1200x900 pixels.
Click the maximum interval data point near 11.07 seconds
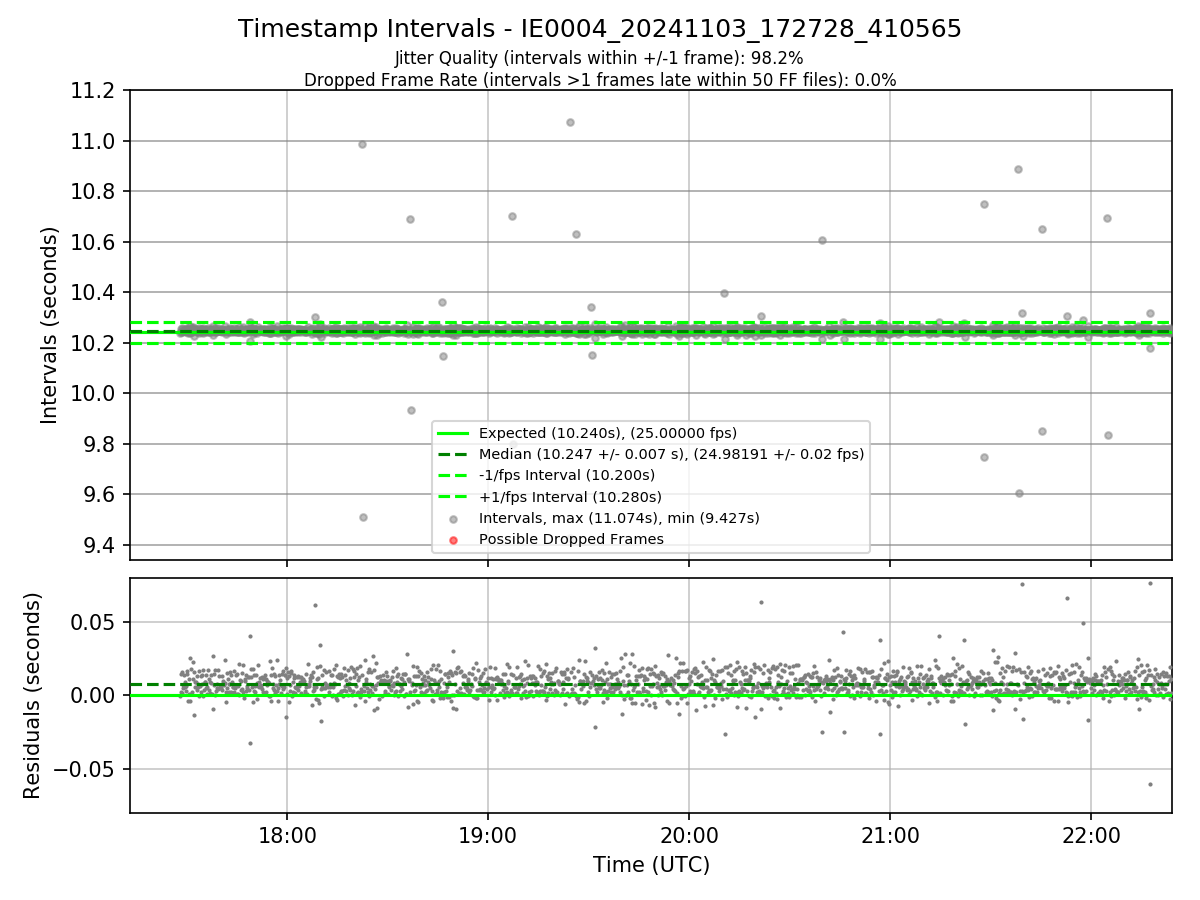coord(570,122)
